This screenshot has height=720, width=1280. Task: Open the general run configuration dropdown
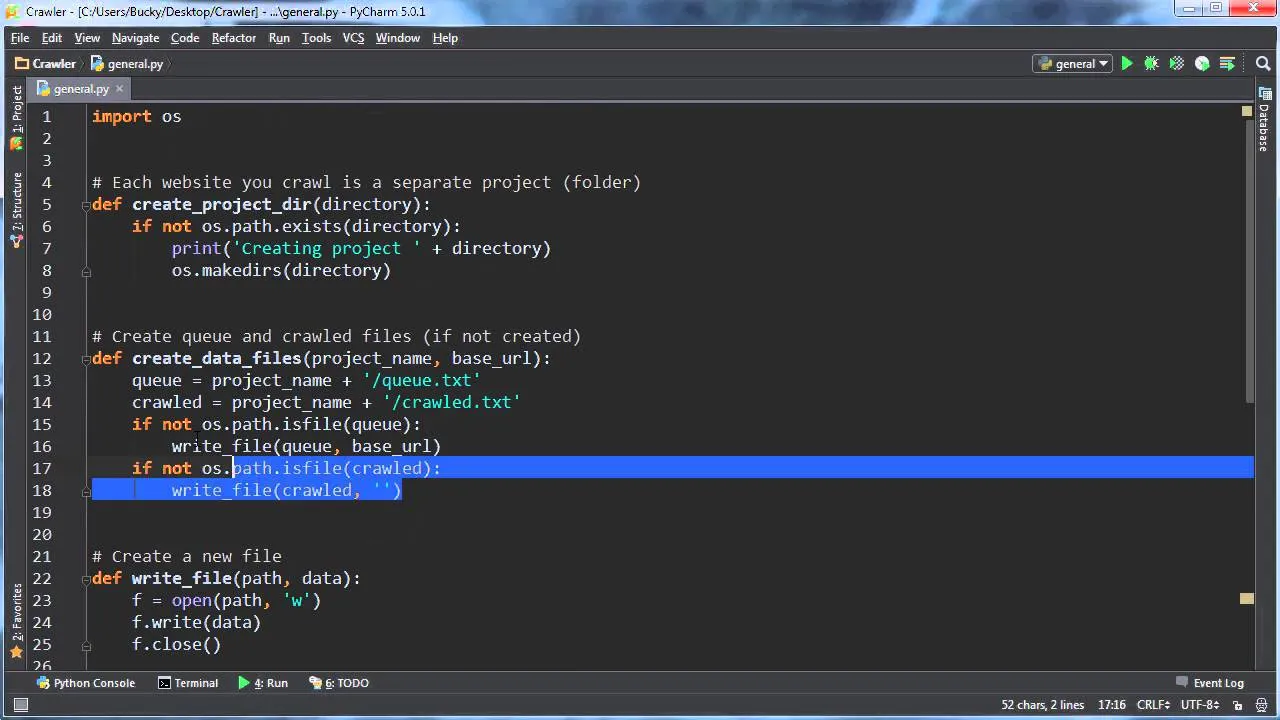(x=1072, y=63)
